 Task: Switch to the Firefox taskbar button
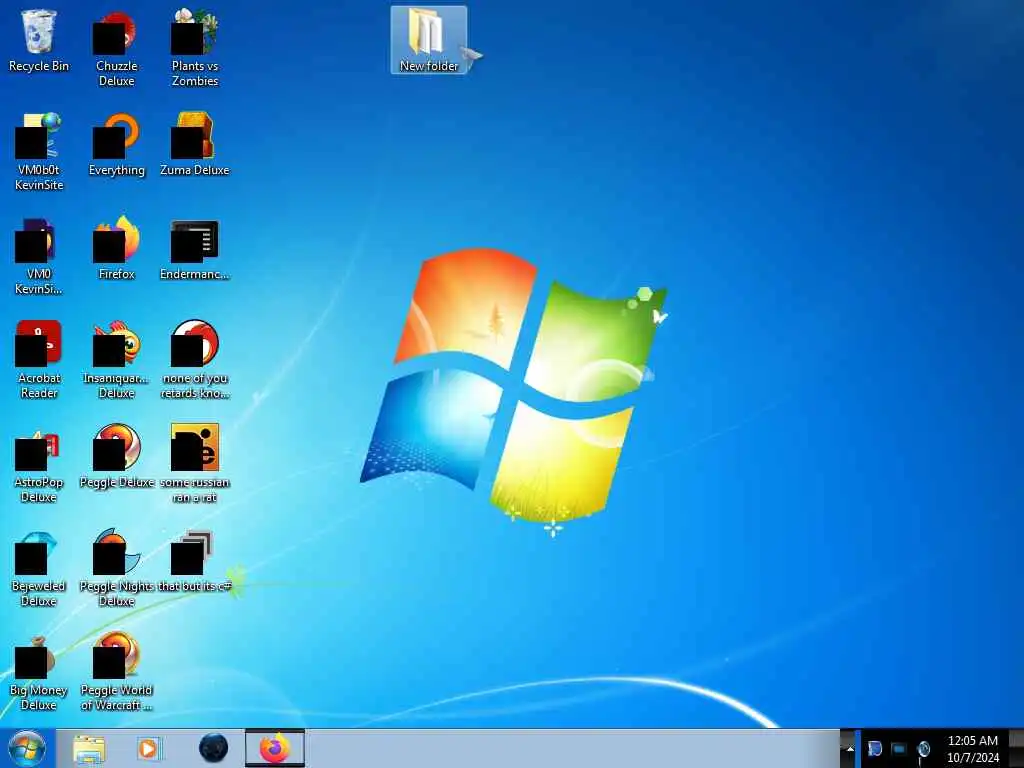275,748
